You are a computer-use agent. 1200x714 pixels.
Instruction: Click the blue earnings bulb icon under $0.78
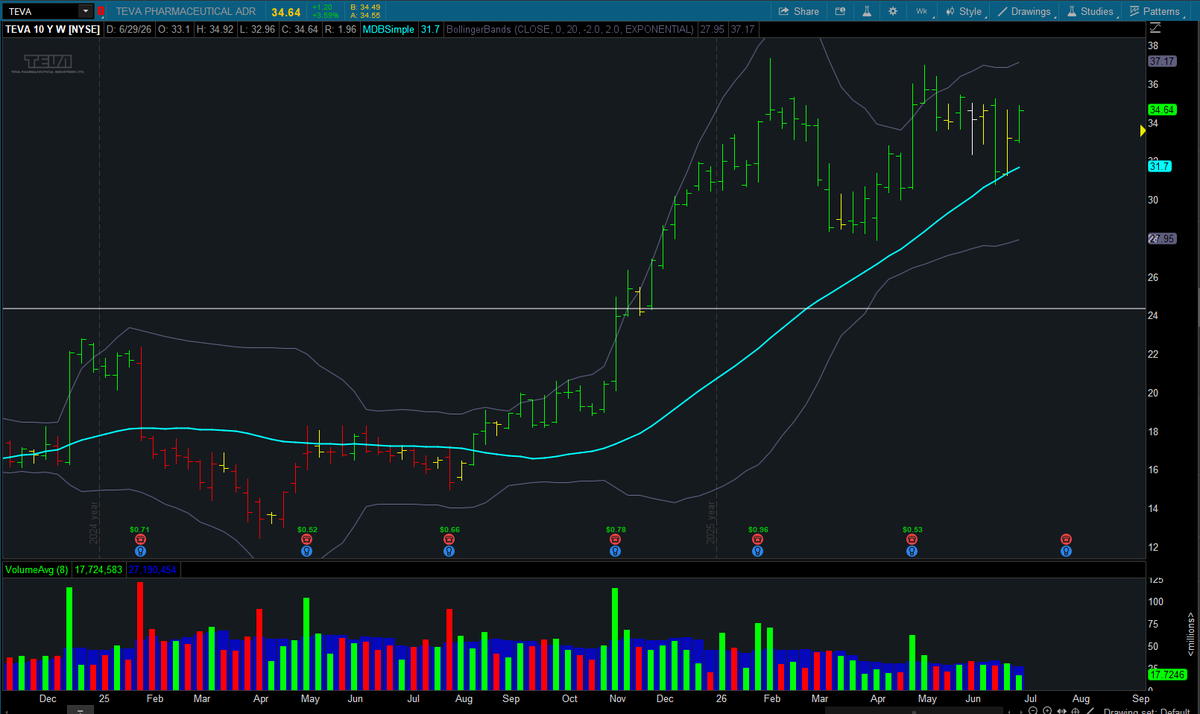pos(616,550)
